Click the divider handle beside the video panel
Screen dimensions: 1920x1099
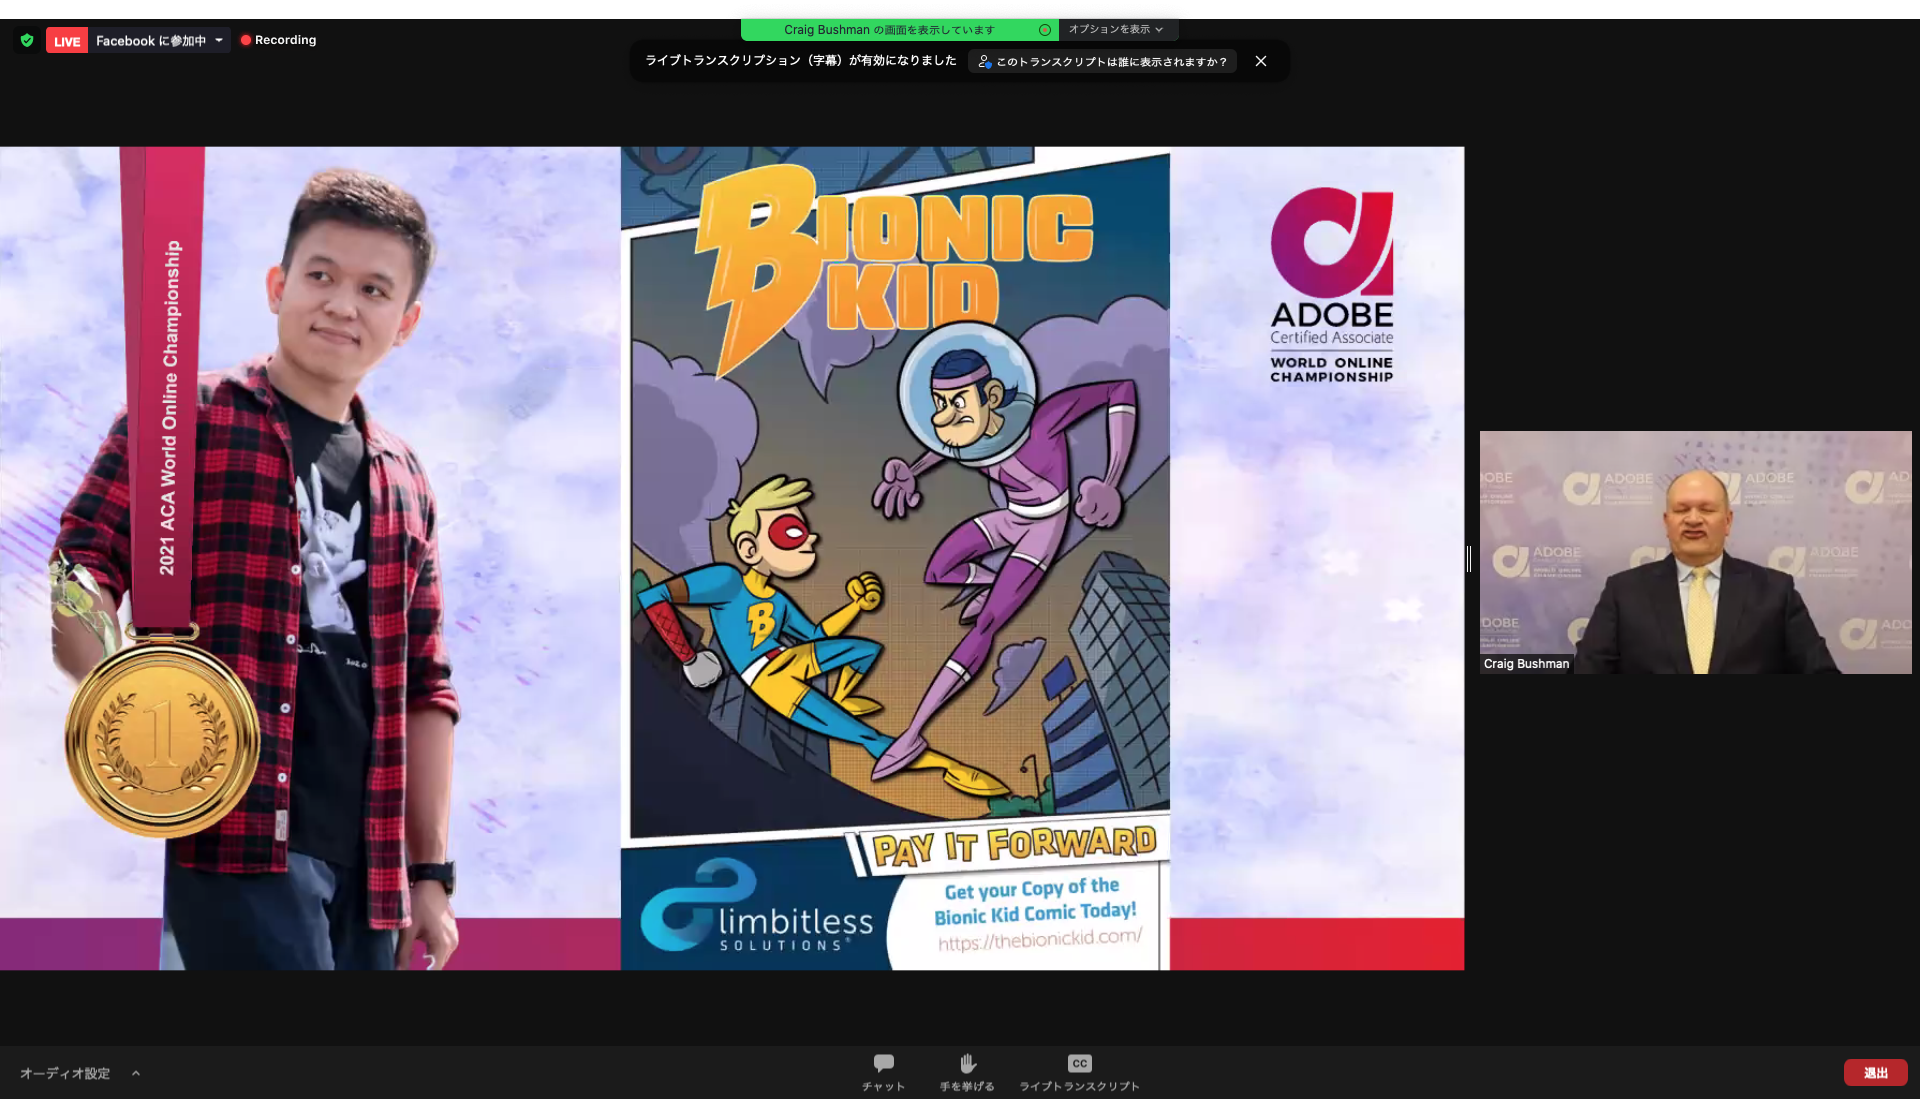(x=1469, y=559)
